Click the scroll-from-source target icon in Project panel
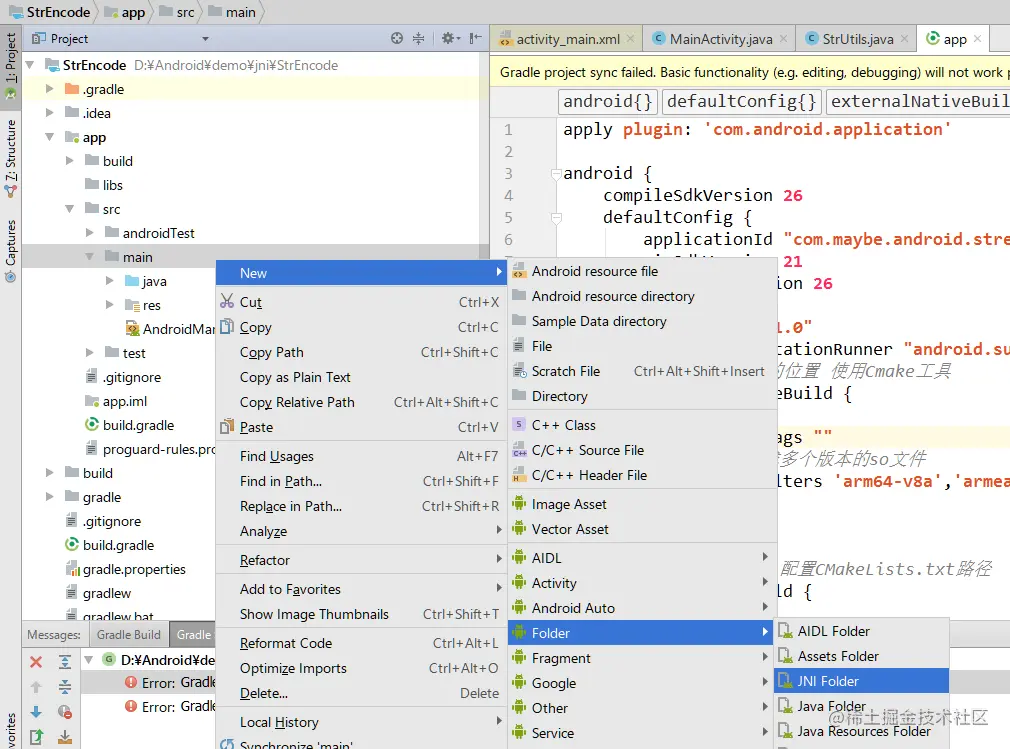The image size is (1010, 749). point(397,39)
